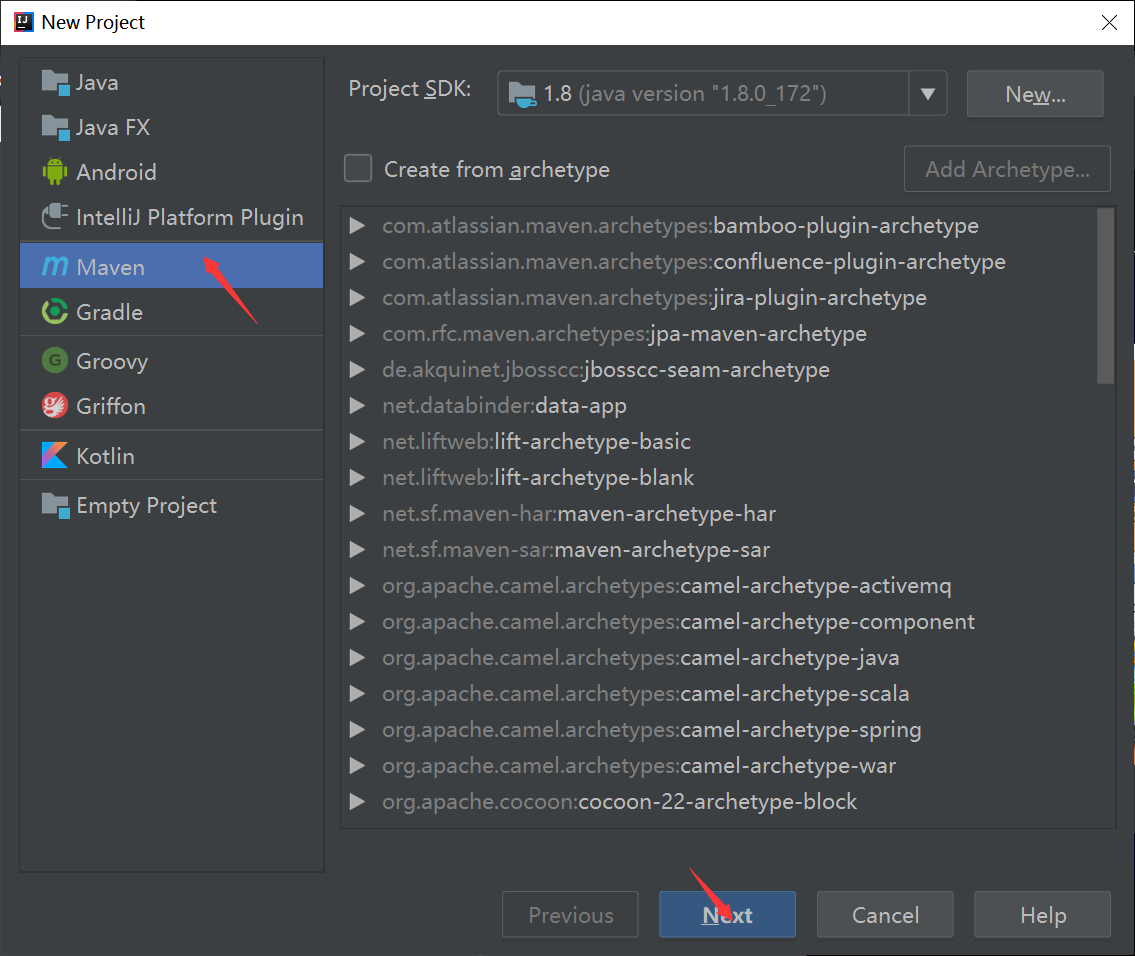1135x956 pixels.
Task: Click the Java folder icon
Action: 55,82
